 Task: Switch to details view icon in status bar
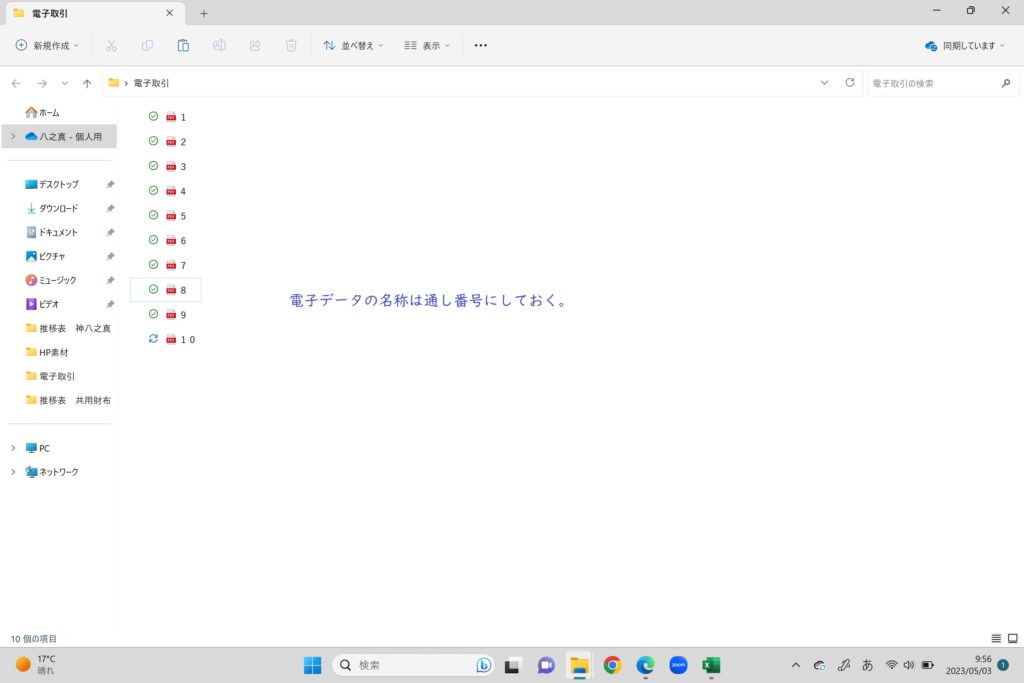996,638
